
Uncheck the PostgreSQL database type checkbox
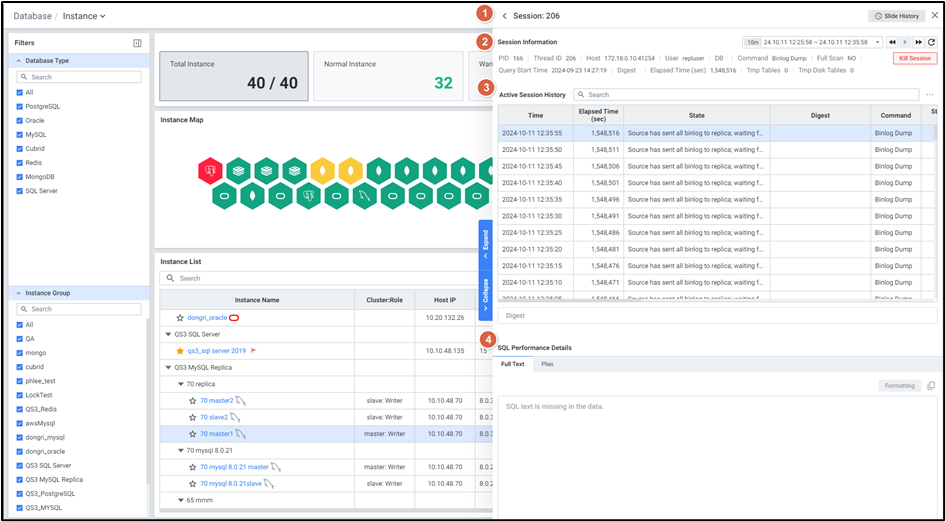(21, 106)
